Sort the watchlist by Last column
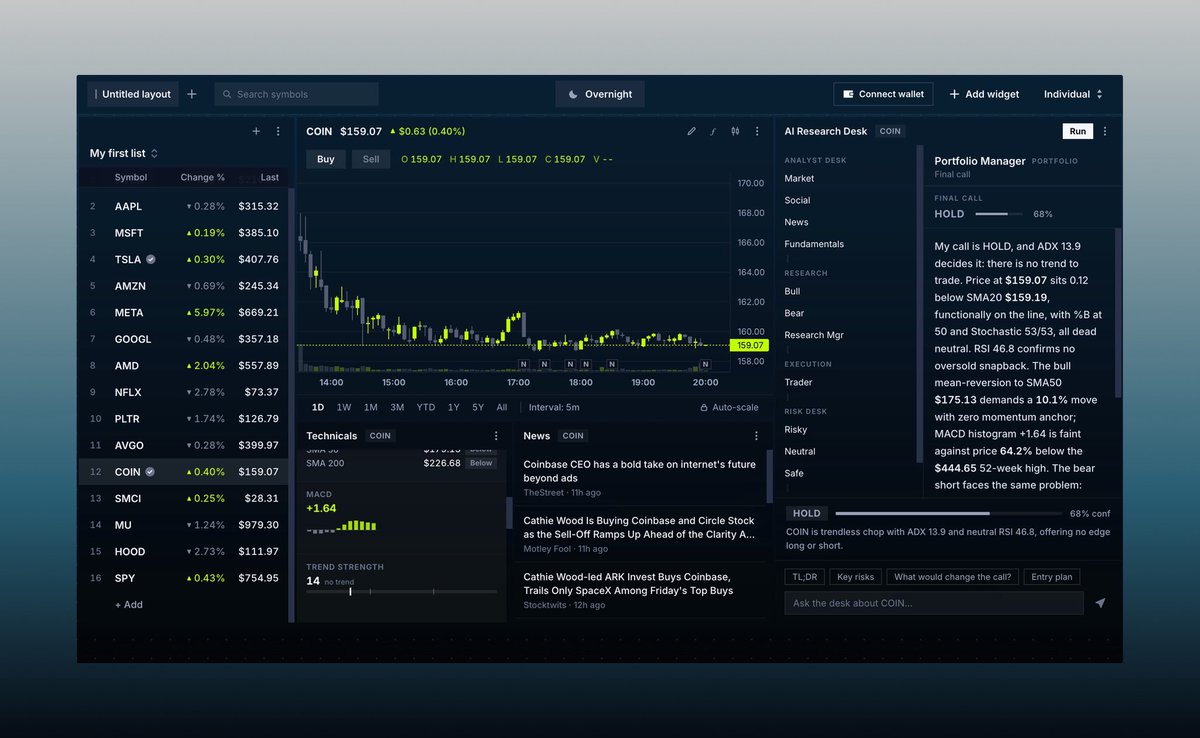The image size is (1200, 738). (269, 177)
